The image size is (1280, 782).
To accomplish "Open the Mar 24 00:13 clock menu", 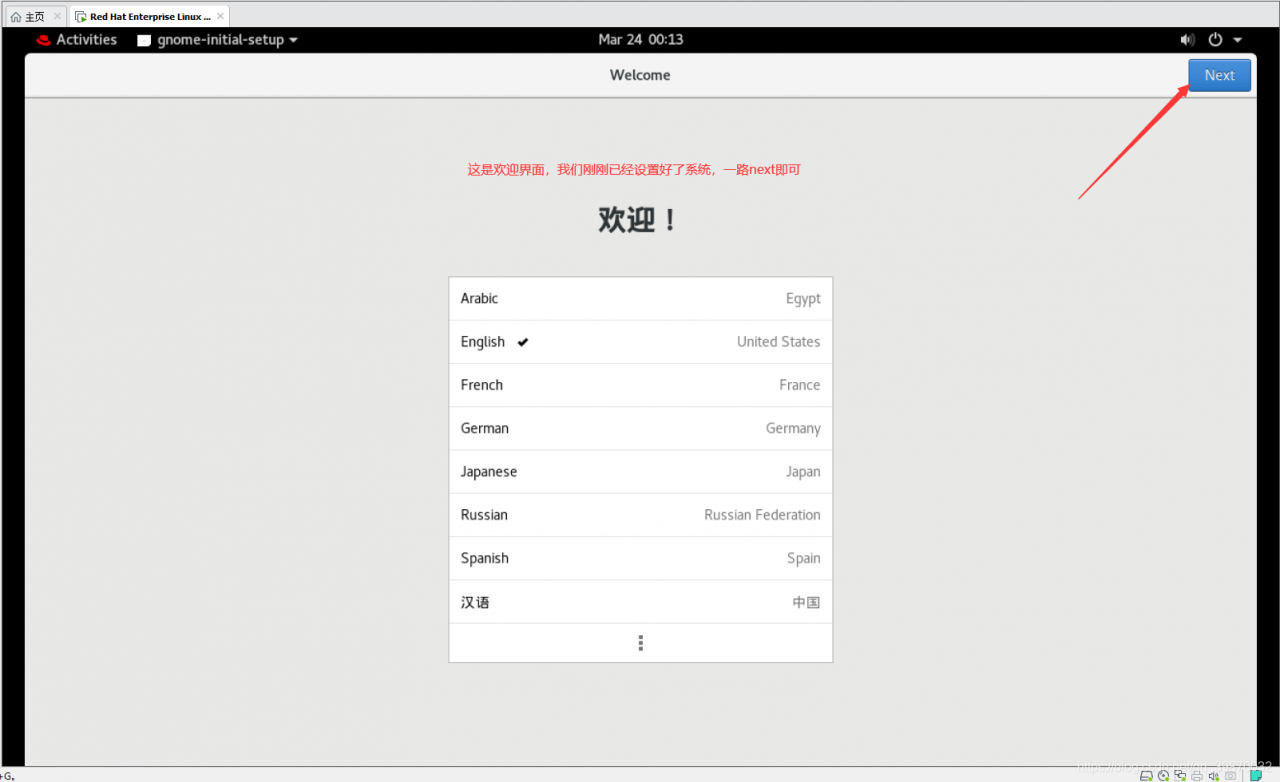I will point(640,40).
